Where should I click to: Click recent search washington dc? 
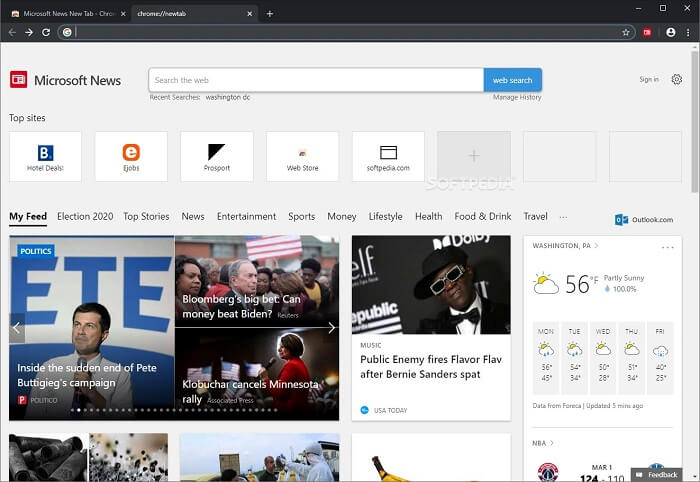228,97
